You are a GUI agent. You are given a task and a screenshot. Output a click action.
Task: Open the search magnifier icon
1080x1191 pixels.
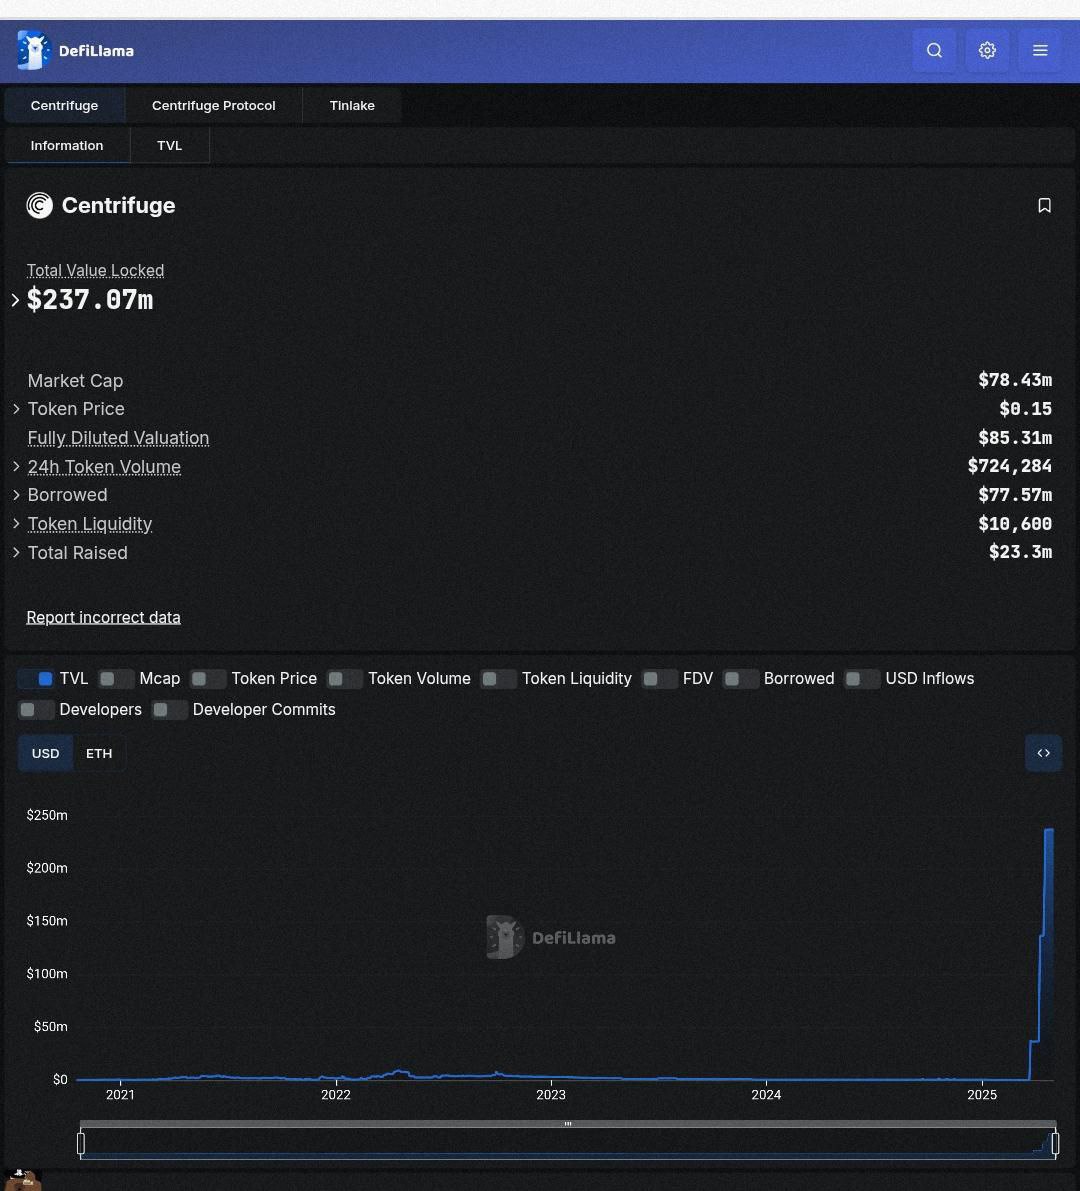tap(934, 51)
